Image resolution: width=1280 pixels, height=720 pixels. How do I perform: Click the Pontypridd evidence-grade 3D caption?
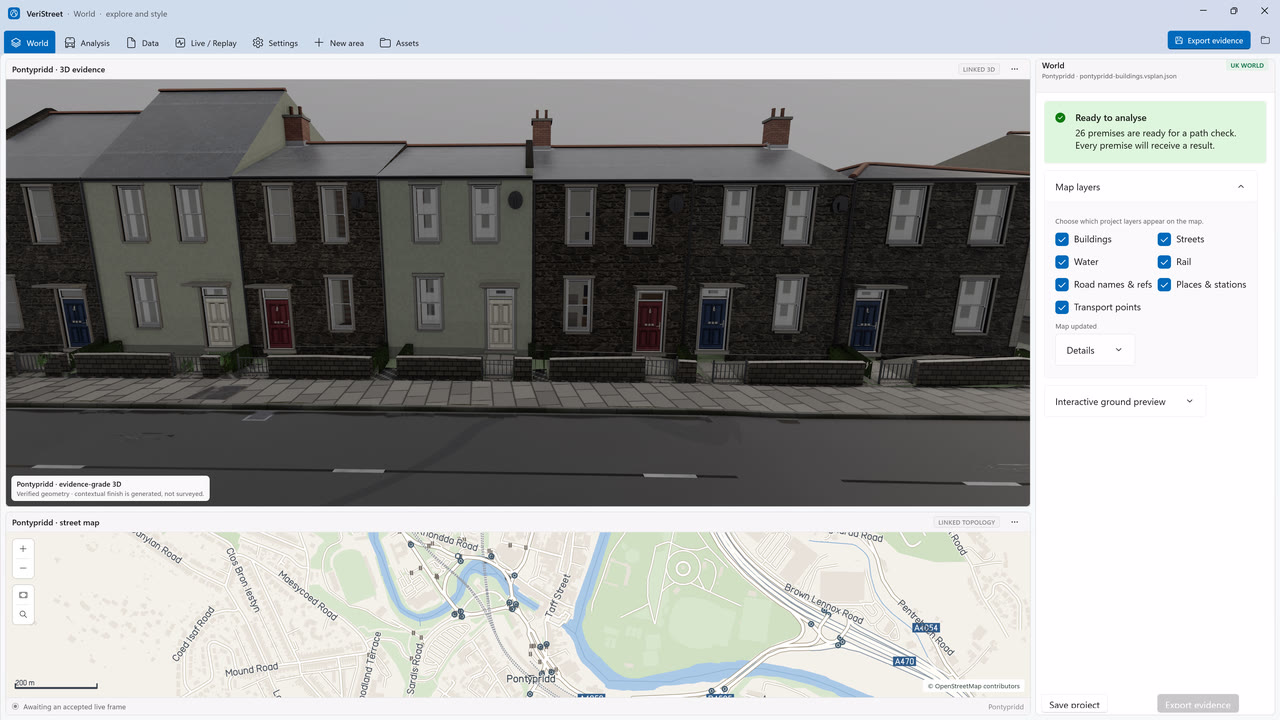(110, 488)
